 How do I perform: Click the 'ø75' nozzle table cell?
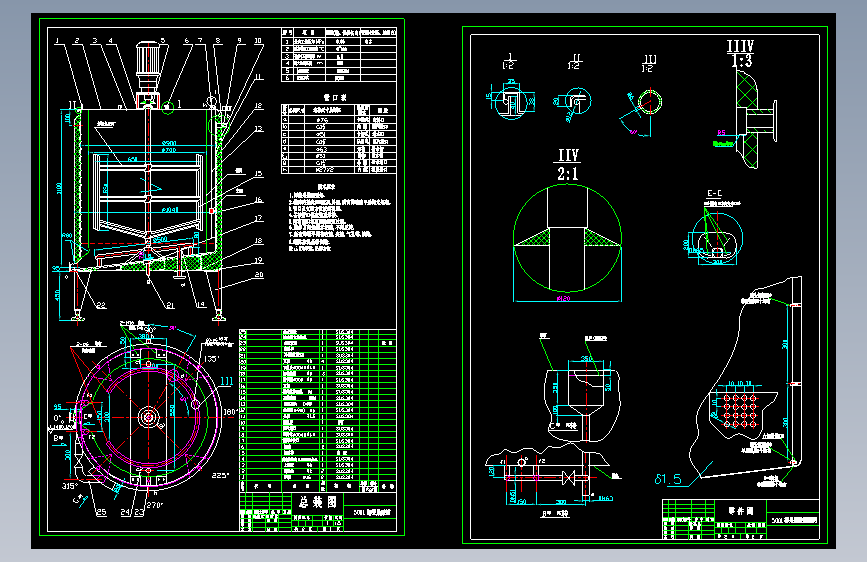[322, 120]
